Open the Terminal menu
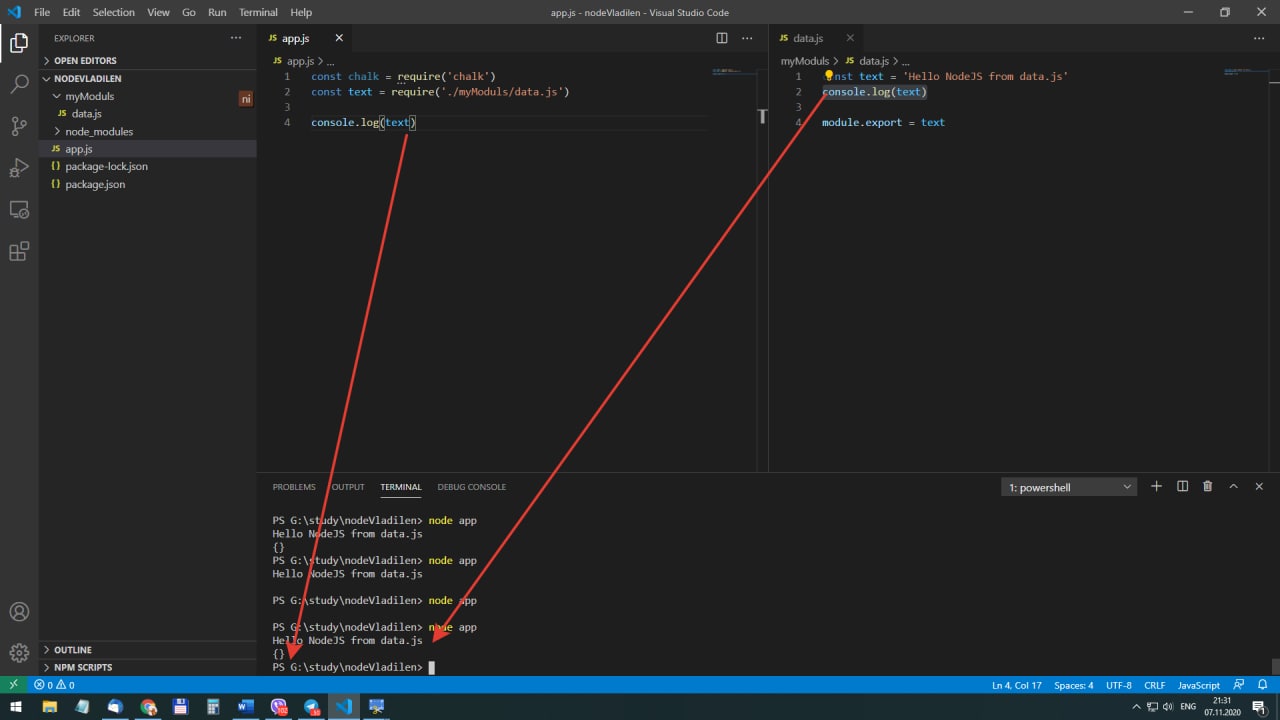 [258, 12]
